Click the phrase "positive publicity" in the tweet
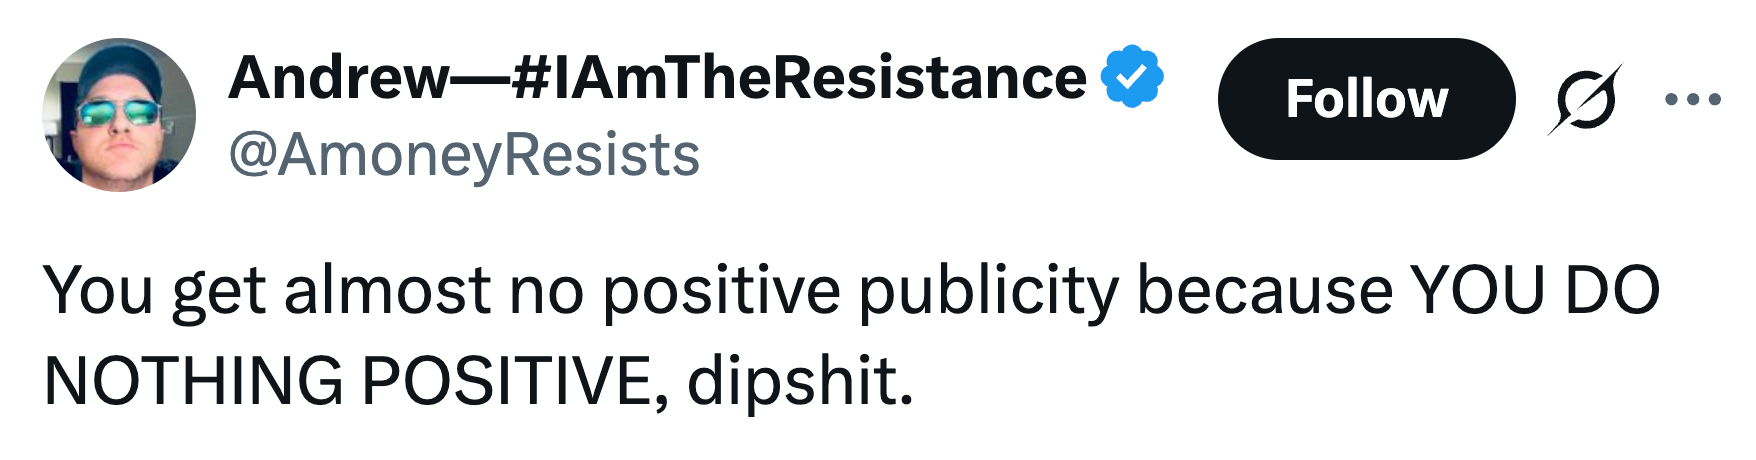 click(860, 292)
